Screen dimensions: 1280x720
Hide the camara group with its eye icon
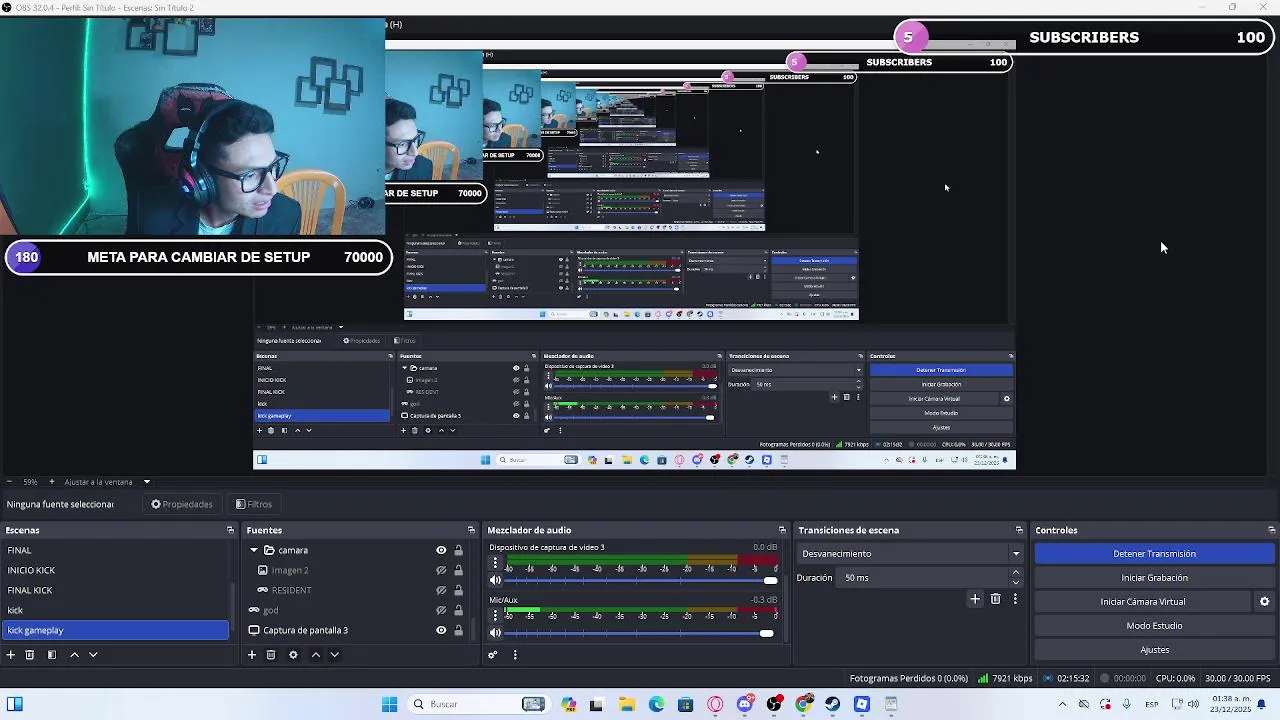point(441,550)
